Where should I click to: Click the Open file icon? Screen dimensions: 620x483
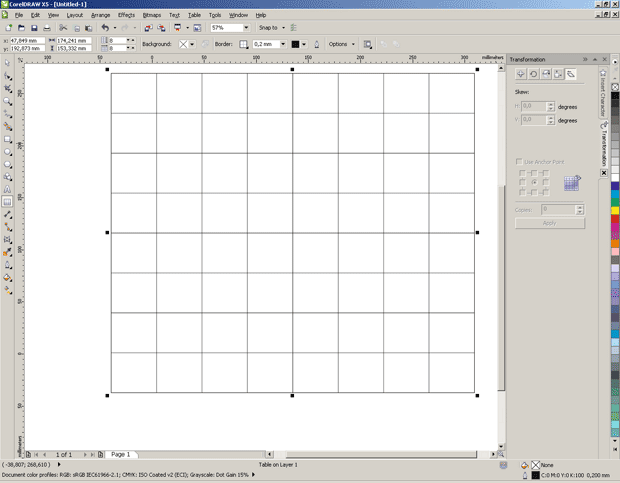[x=21, y=28]
